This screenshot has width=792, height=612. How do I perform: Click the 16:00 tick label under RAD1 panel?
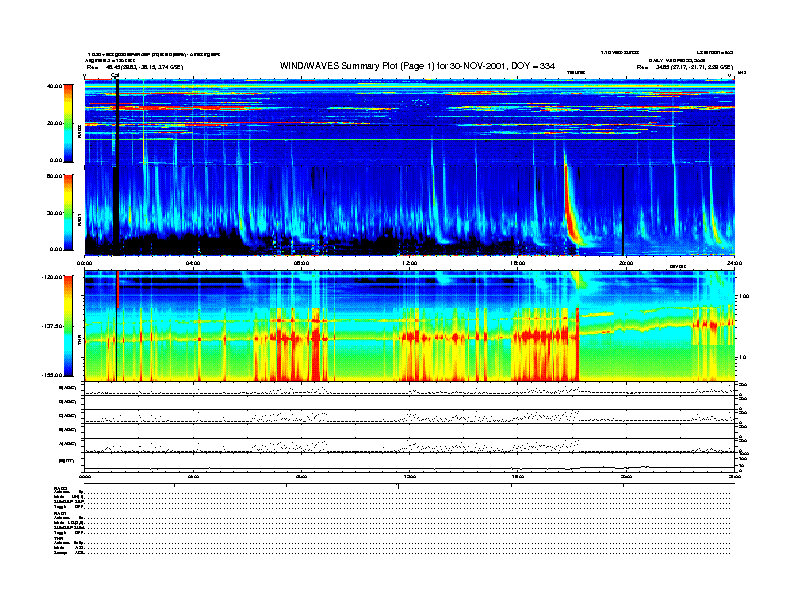point(518,263)
